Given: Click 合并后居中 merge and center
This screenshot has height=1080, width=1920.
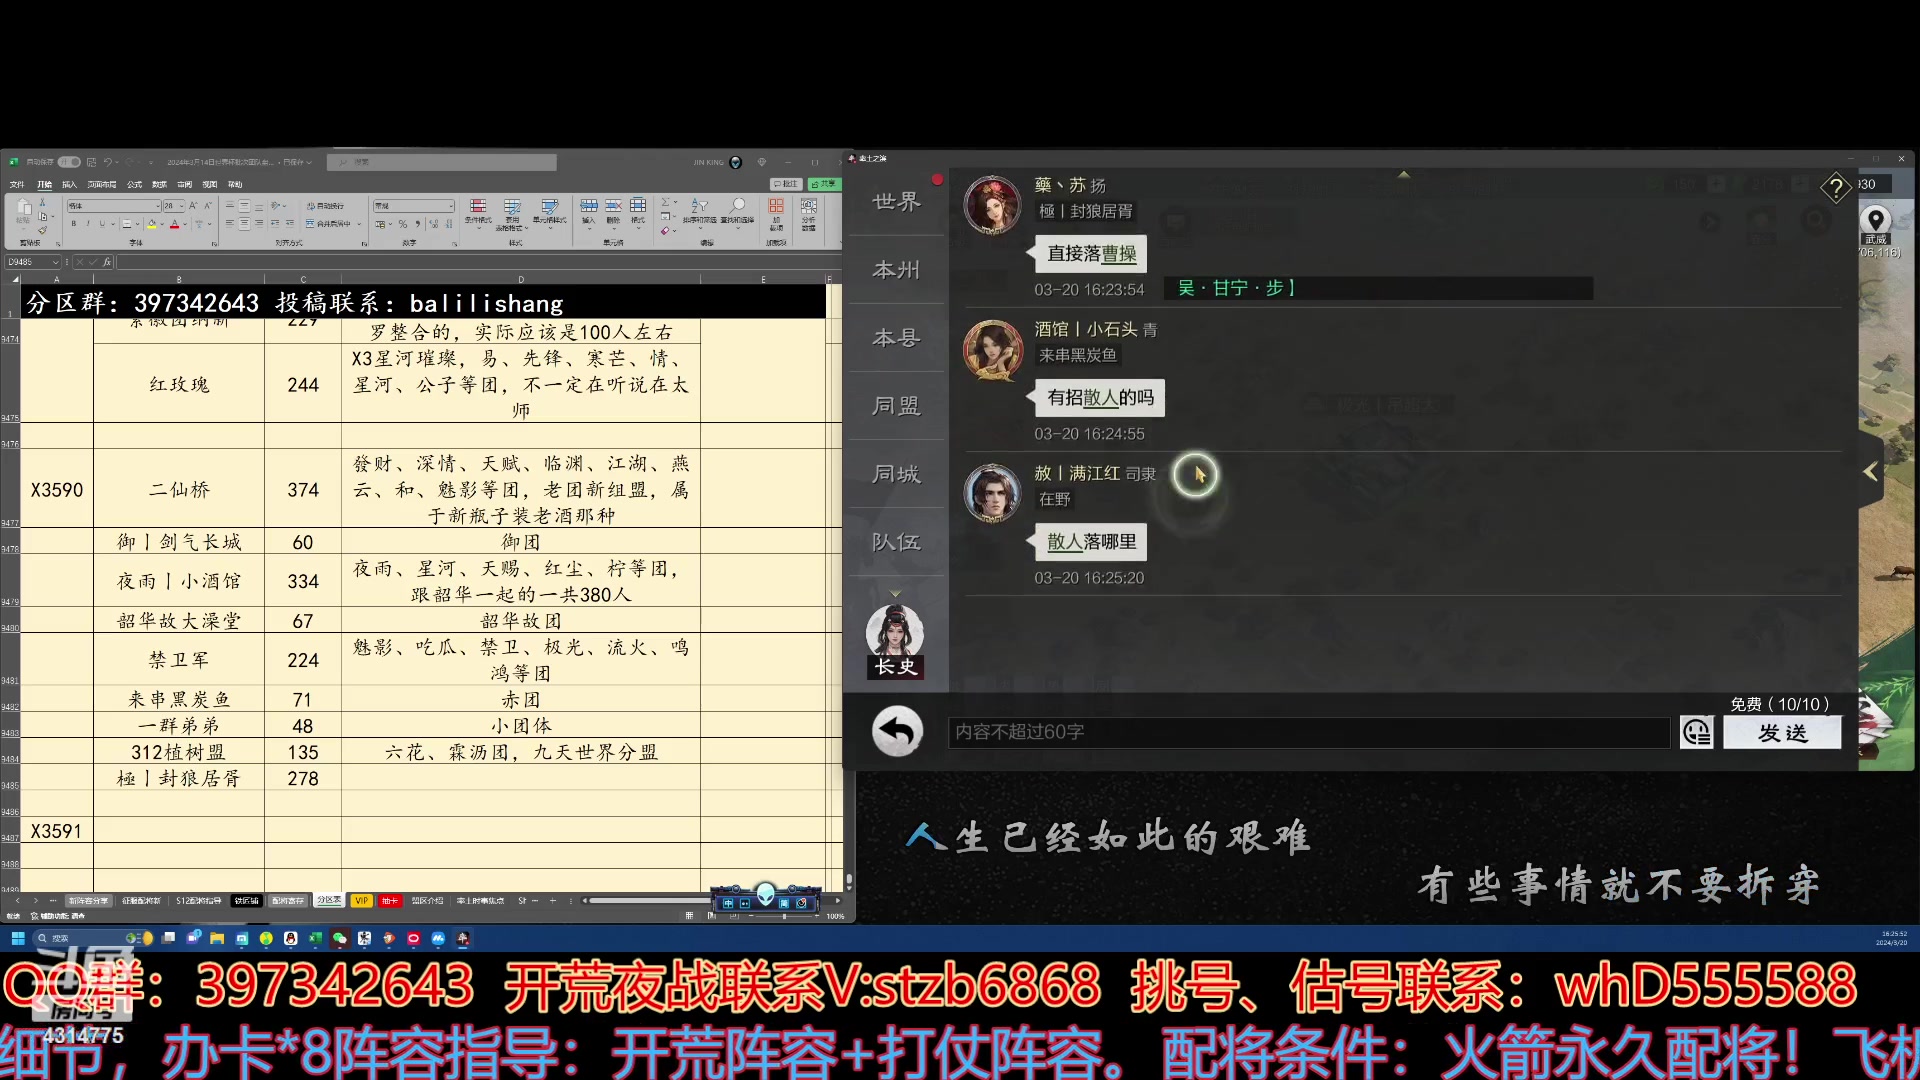Looking at the screenshot, I should (x=330, y=224).
